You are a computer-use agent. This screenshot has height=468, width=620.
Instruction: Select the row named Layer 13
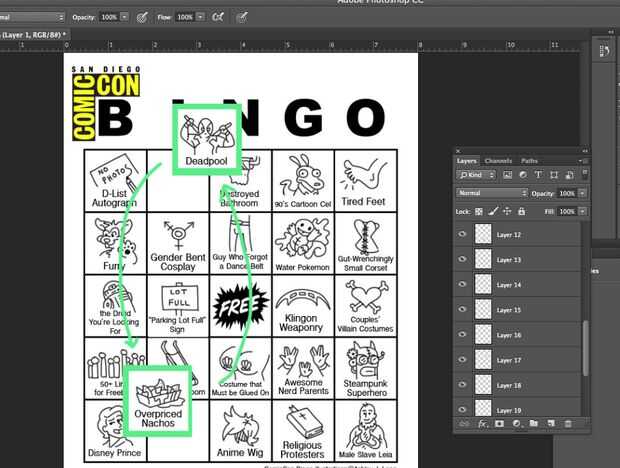click(x=518, y=259)
